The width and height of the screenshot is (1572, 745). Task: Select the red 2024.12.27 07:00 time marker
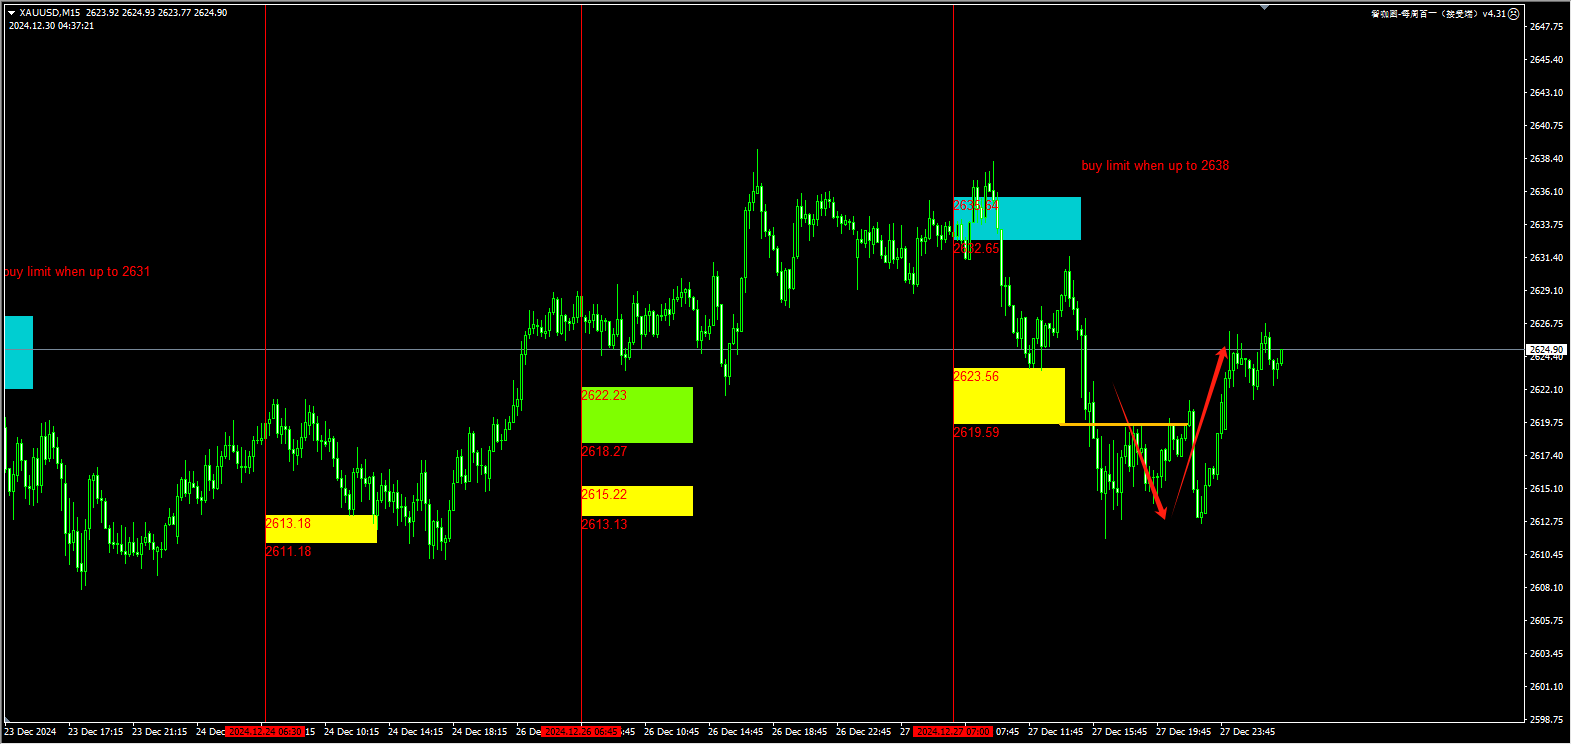(x=953, y=732)
